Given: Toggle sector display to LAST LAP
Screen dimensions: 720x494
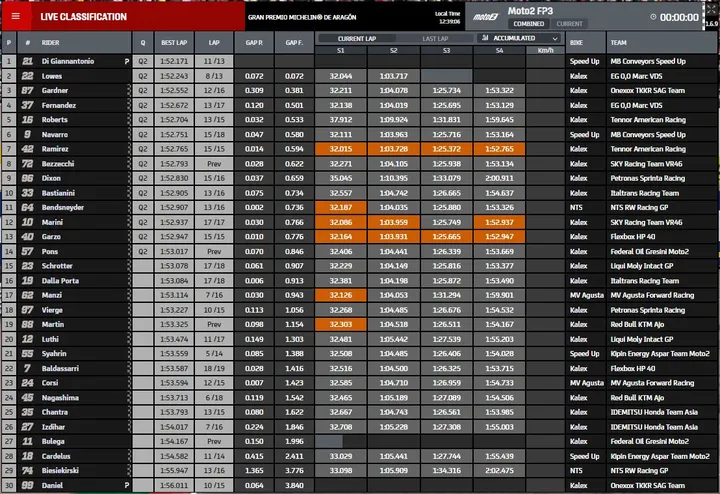Looking at the screenshot, I should point(435,39).
